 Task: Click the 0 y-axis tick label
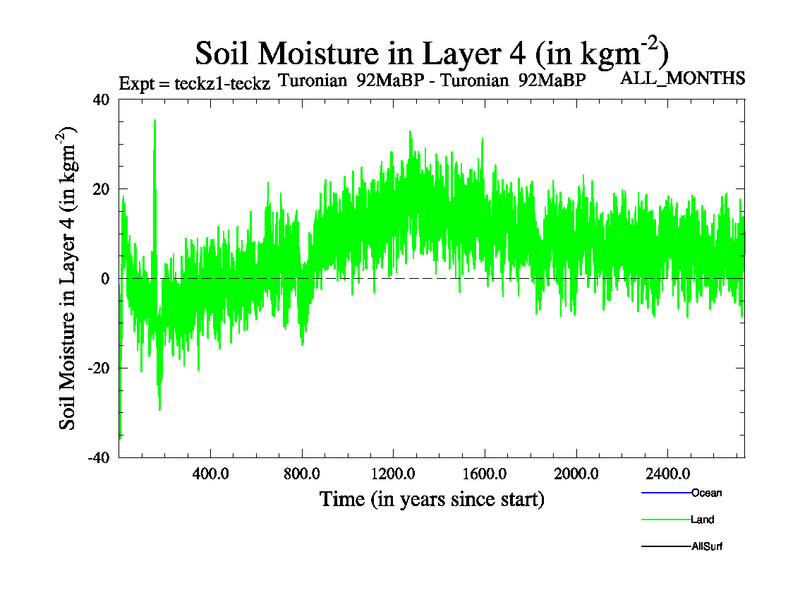[104, 278]
